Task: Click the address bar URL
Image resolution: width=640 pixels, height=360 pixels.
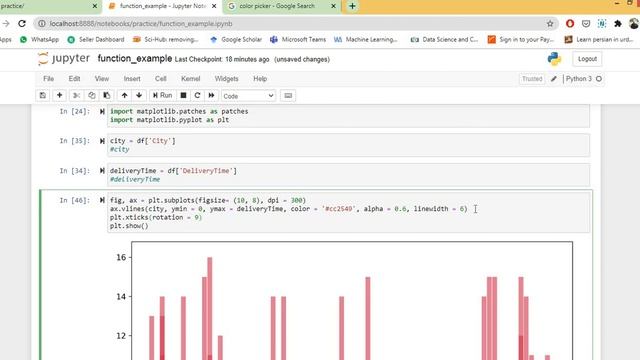Action: click(x=141, y=24)
